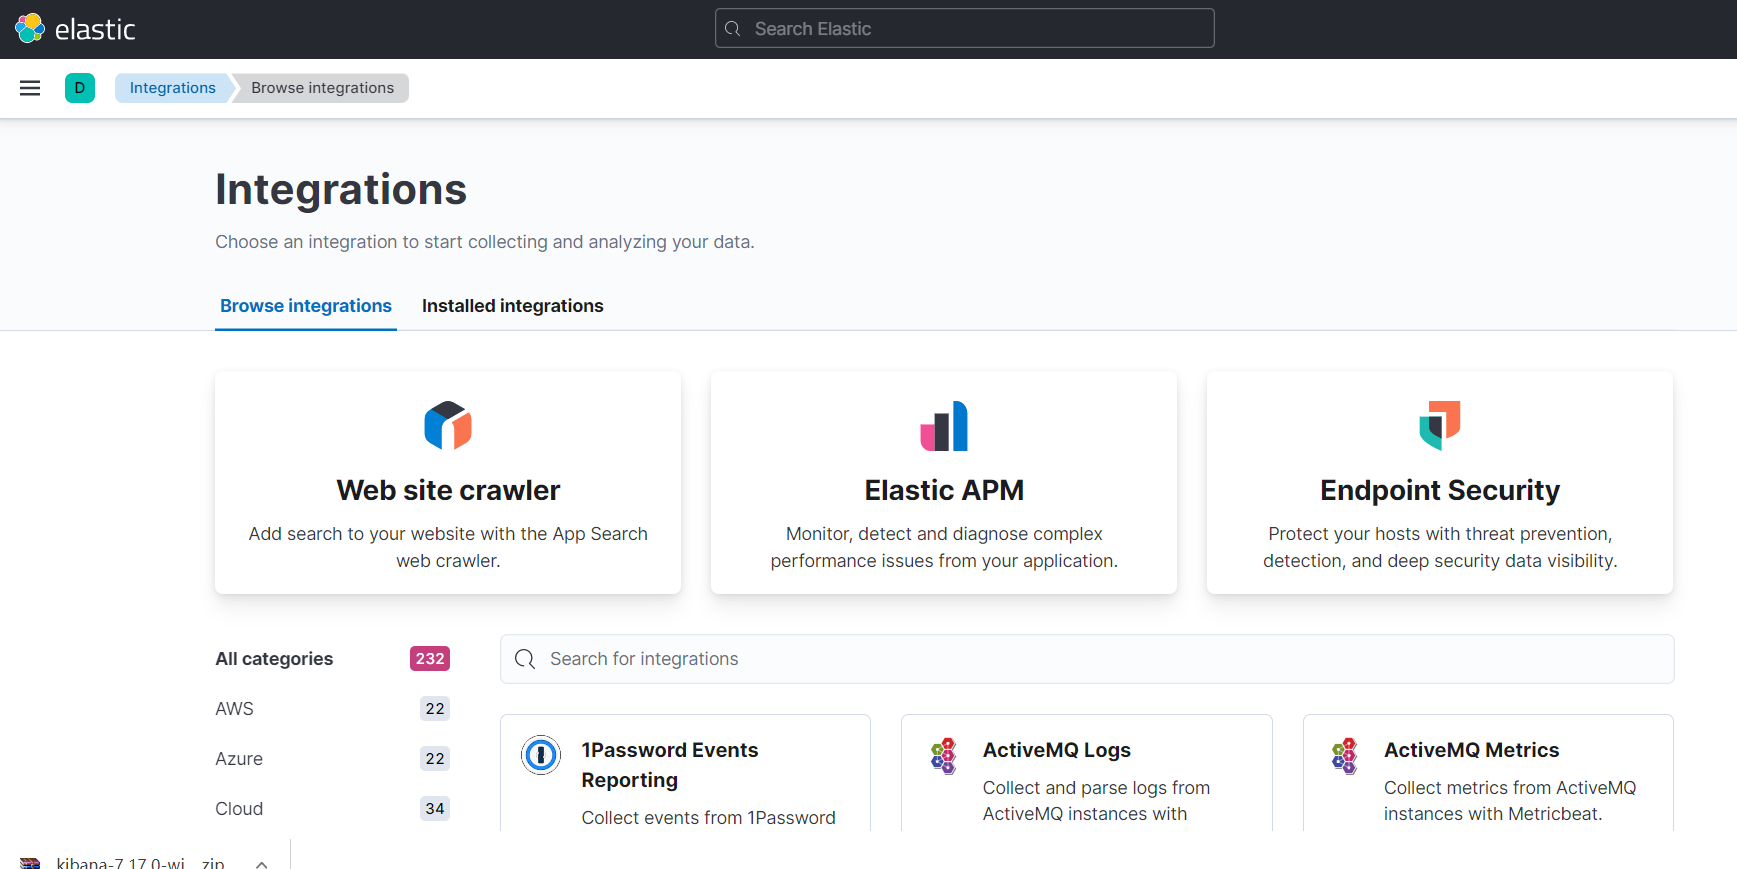1737x869 pixels.
Task: Click the 'Add search to your website' description
Action: coord(448,547)
